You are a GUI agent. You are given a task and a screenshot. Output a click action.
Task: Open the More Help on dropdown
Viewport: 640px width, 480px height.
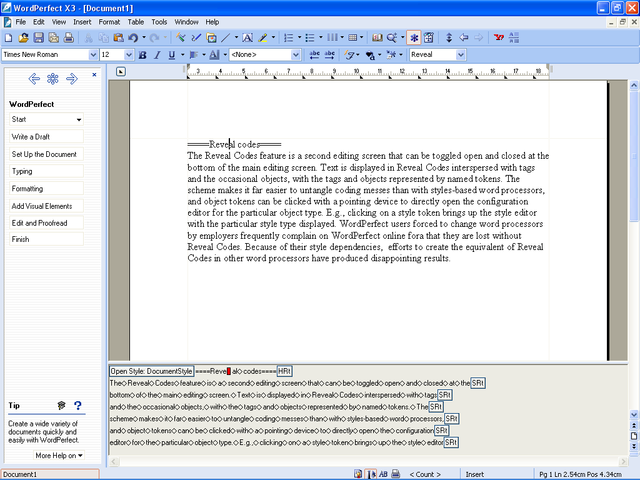coord(59,456)
